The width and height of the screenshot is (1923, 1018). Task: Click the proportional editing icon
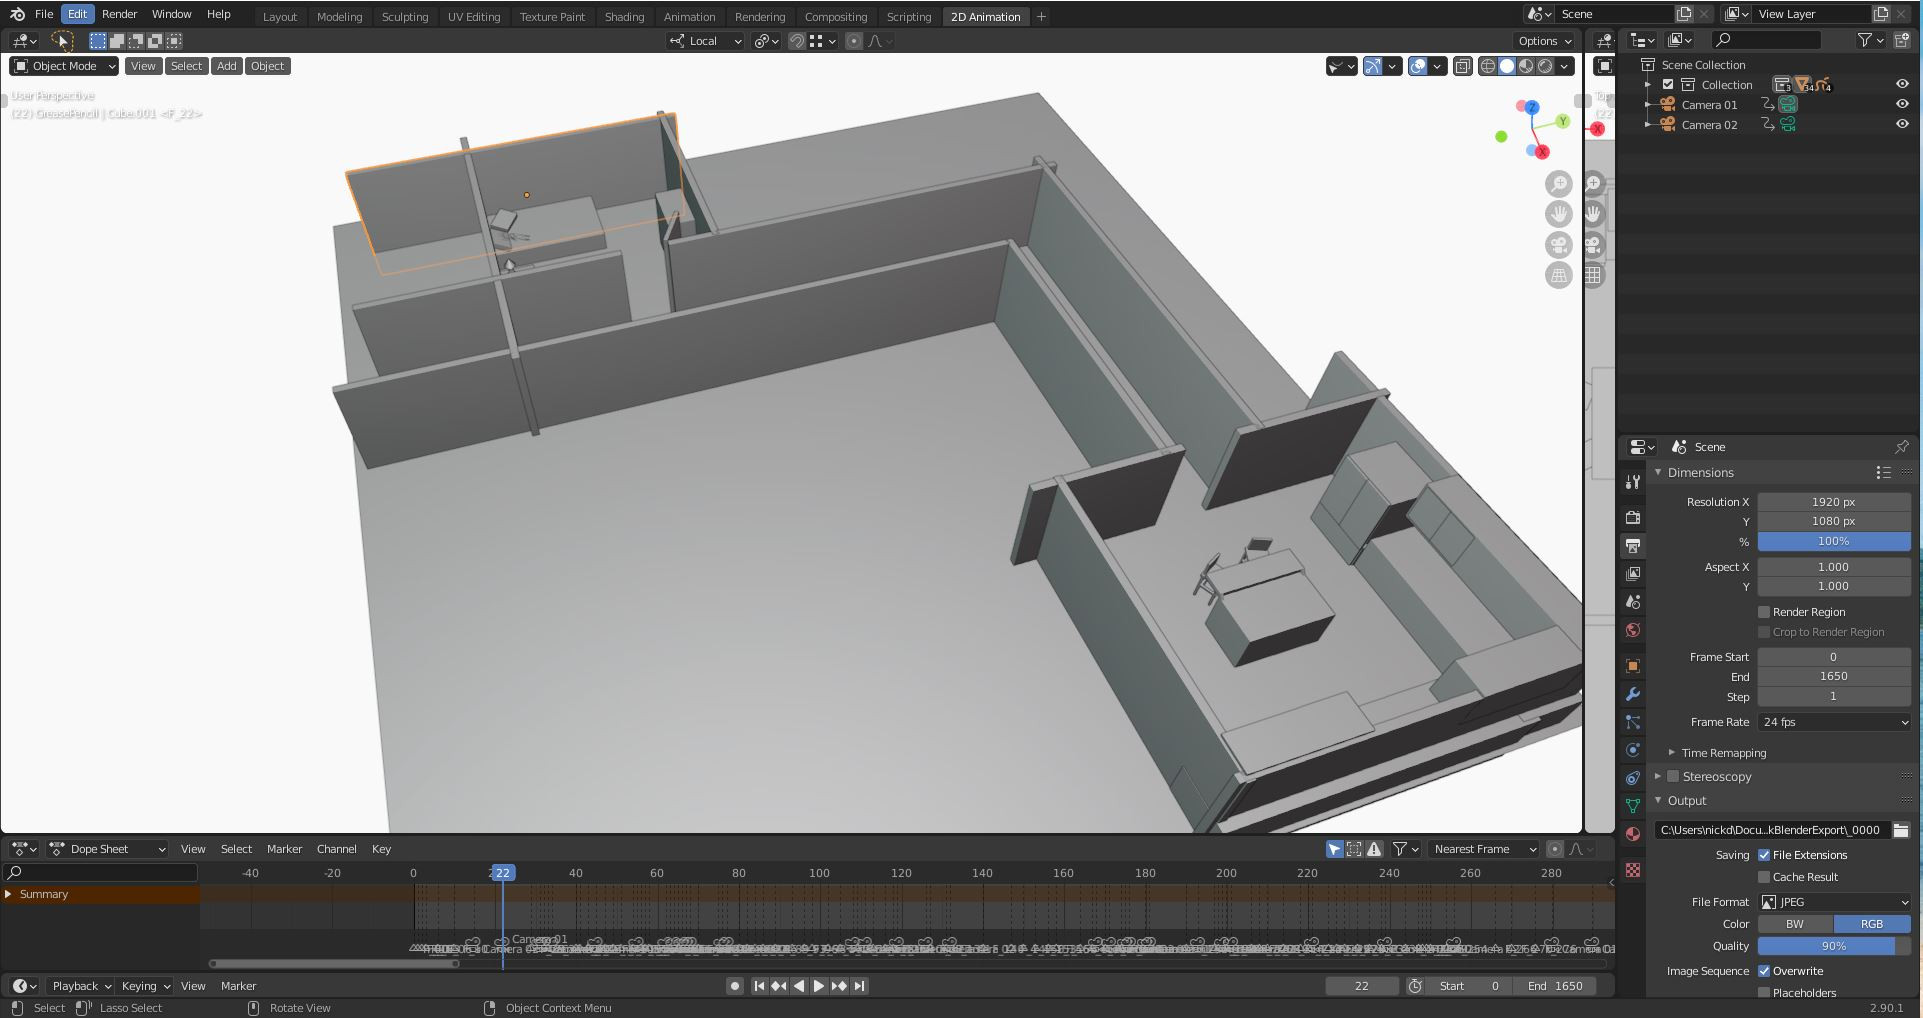[853, 41]
